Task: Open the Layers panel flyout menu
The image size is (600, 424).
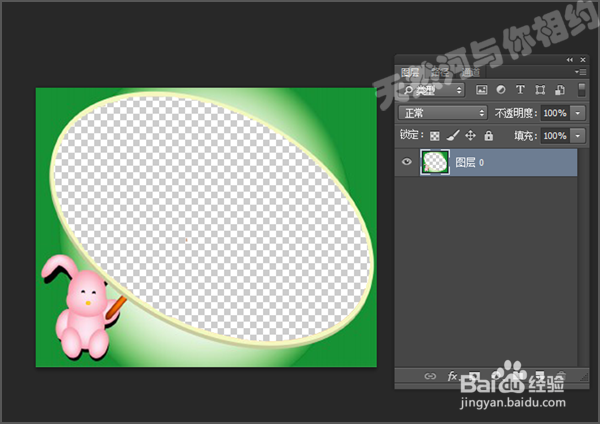Action: pos(580,72)
